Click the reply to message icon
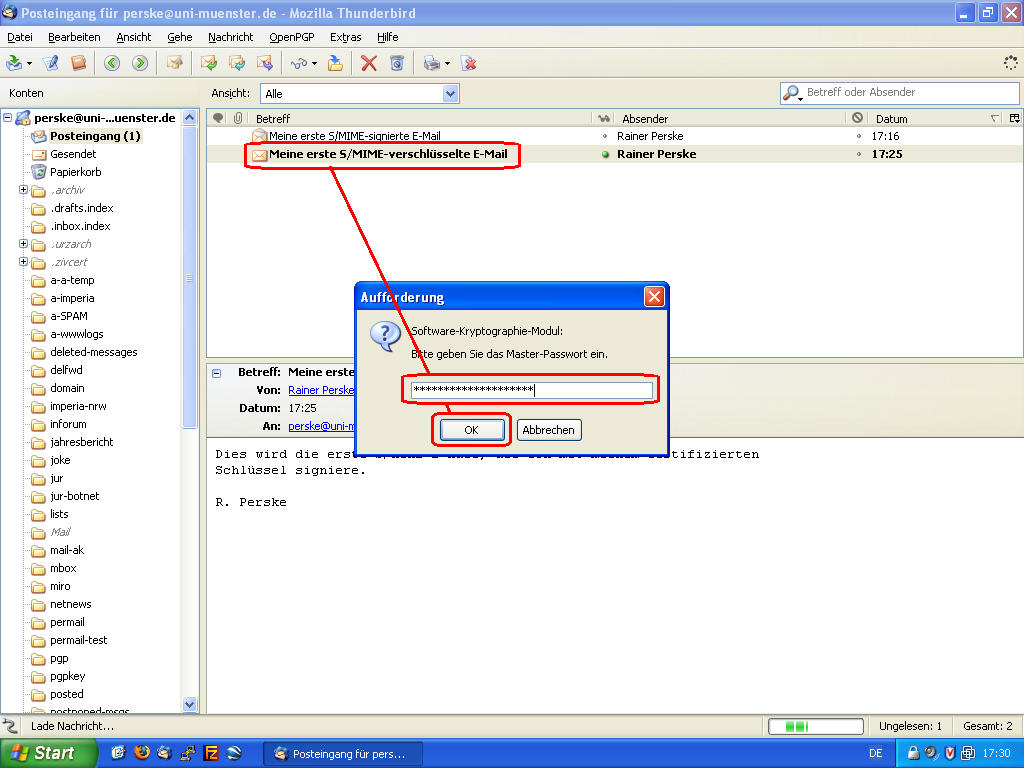1024x768 pixels. point(209,63)
